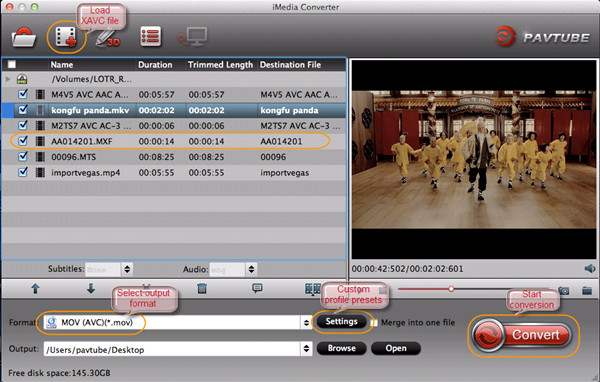This screenshot has width=600, height=382.
Task: Move selected item up with arrow icon
Action: pos(35,288)
